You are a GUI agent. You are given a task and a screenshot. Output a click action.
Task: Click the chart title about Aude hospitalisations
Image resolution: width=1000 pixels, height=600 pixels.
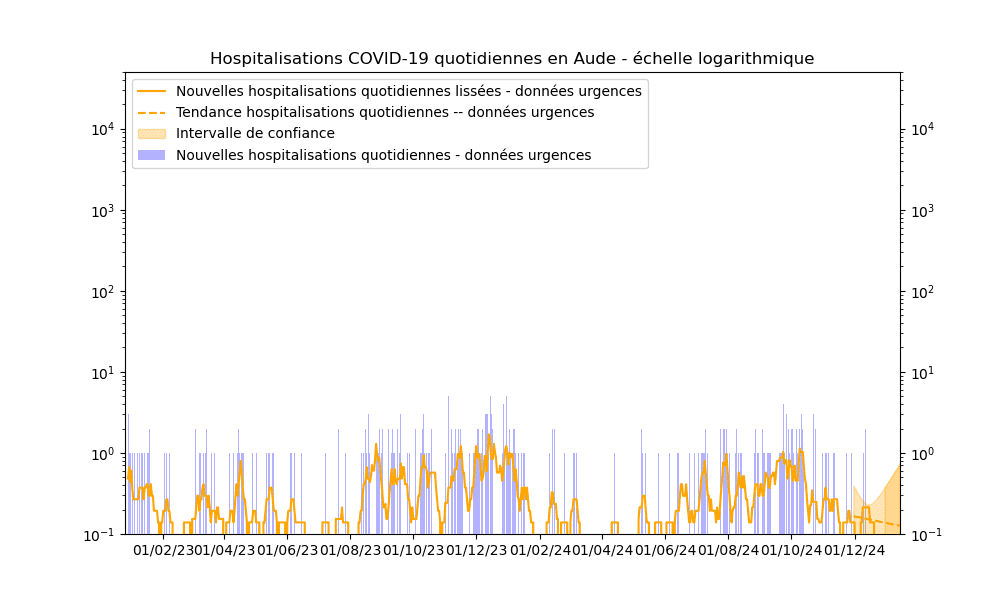pyautogui.click(x=512, y=59)
